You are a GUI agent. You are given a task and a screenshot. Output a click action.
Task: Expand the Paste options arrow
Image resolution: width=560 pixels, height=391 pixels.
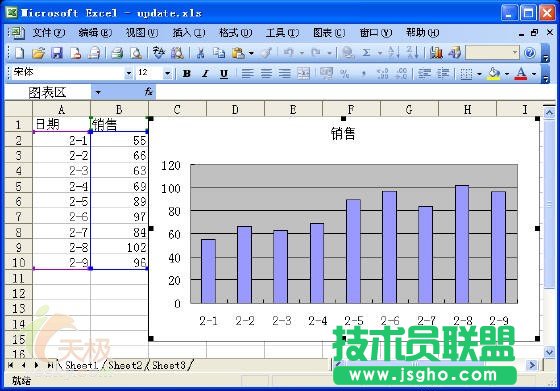251,53
